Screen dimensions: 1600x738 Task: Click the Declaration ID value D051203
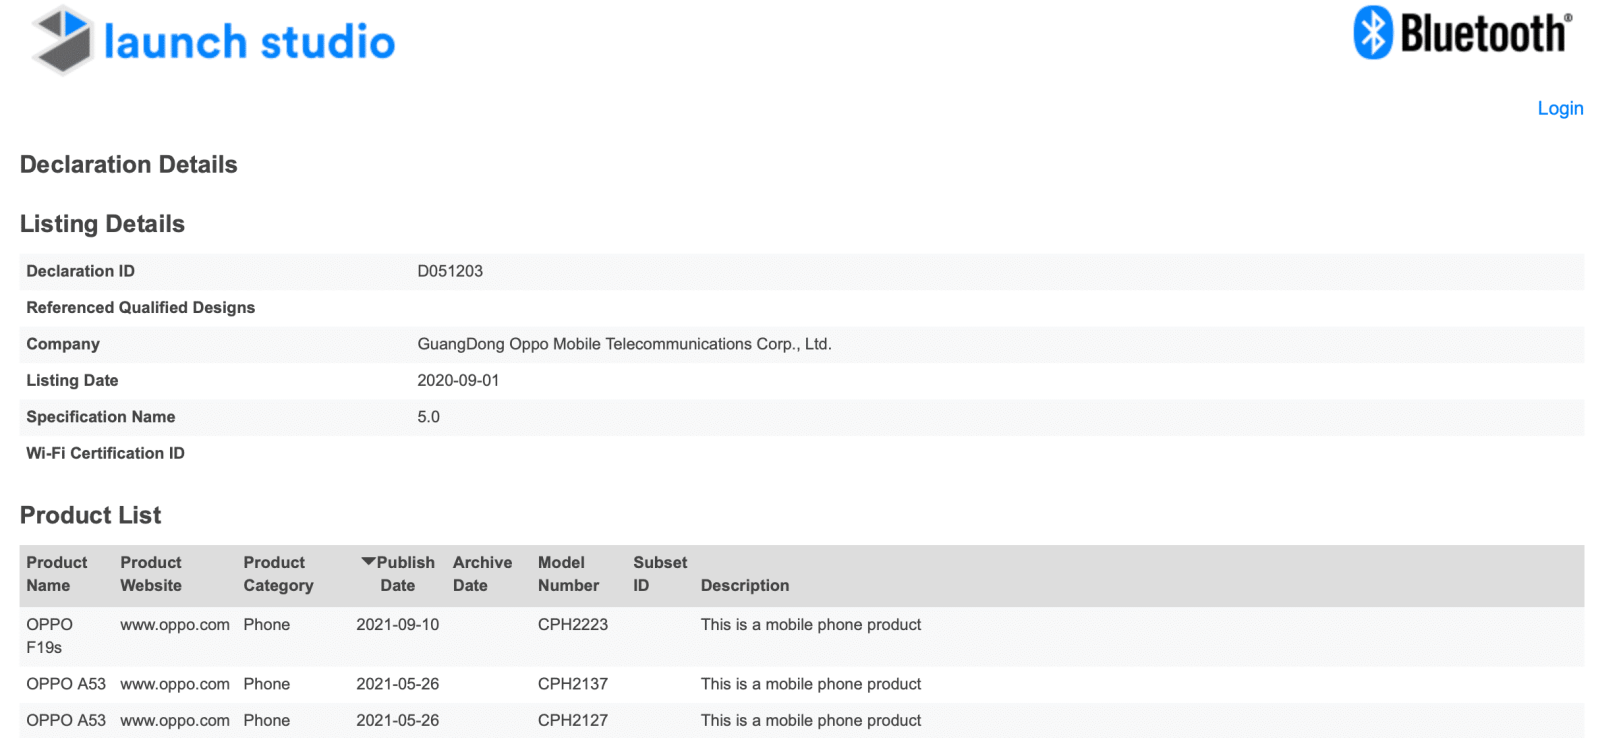pos(450,271)
